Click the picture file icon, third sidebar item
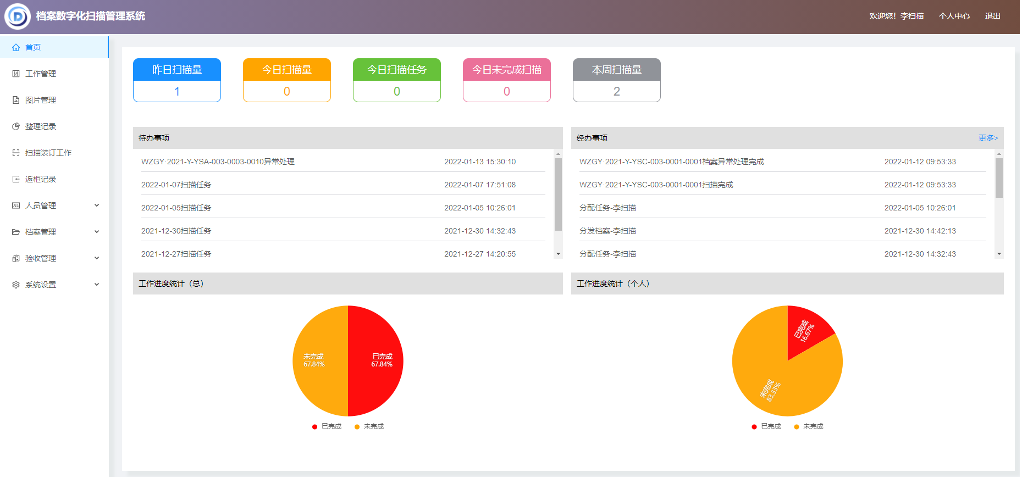 tap(15, 100)
